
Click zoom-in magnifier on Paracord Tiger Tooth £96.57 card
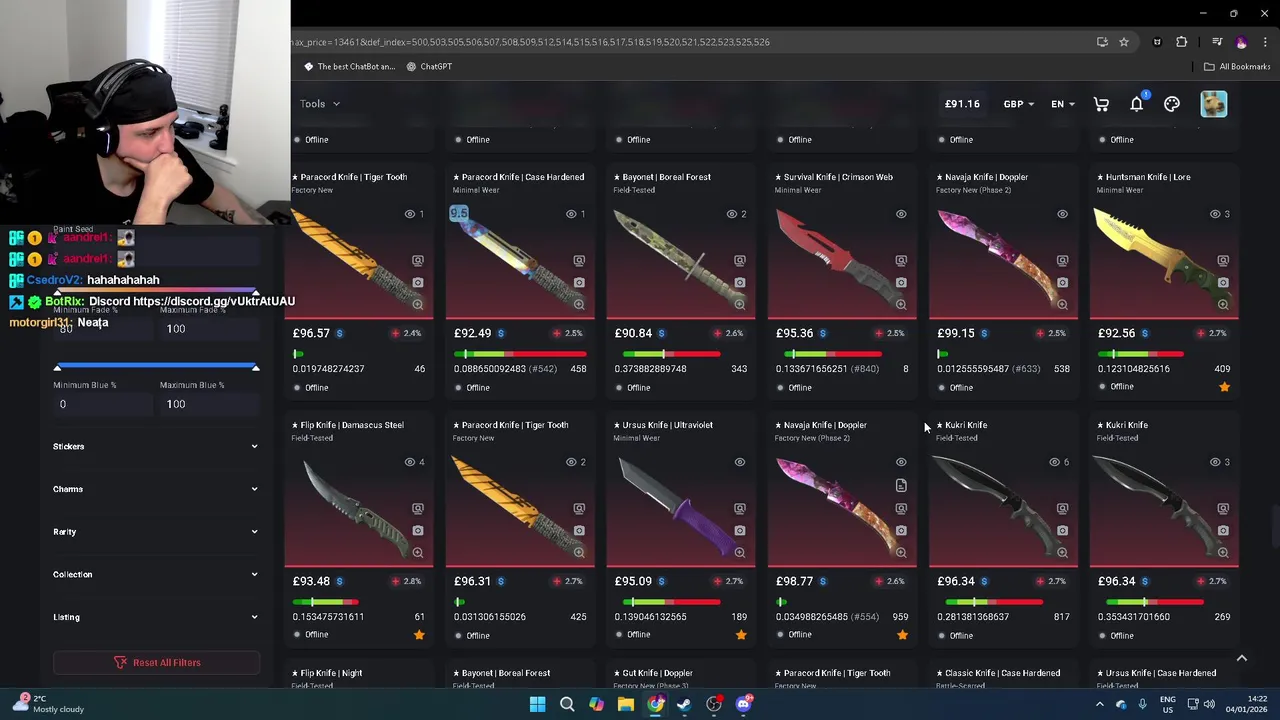pyautogui.click(x=418, y=304)
